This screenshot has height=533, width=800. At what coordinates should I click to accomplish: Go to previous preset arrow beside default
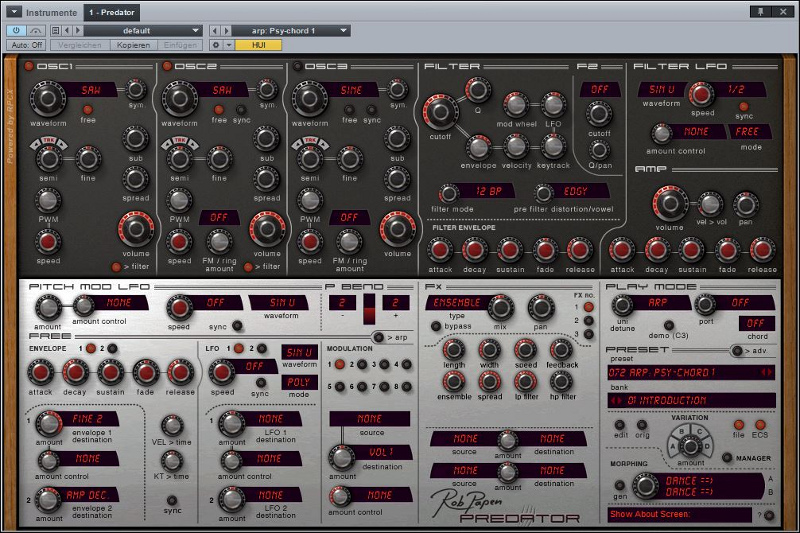[67, 31]
